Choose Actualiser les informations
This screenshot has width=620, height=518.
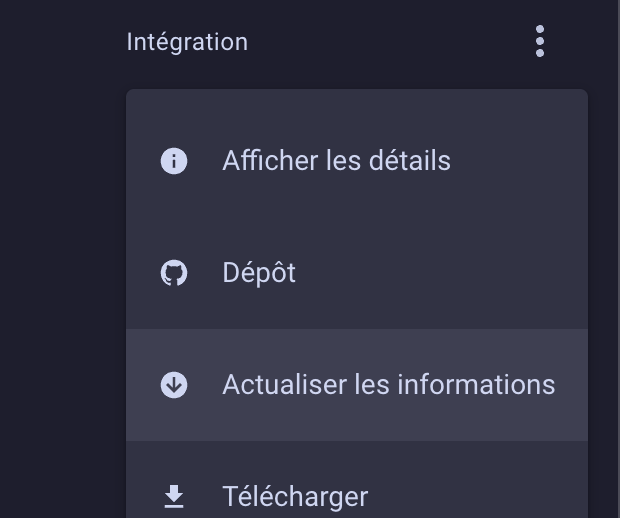tap(357, 385)
